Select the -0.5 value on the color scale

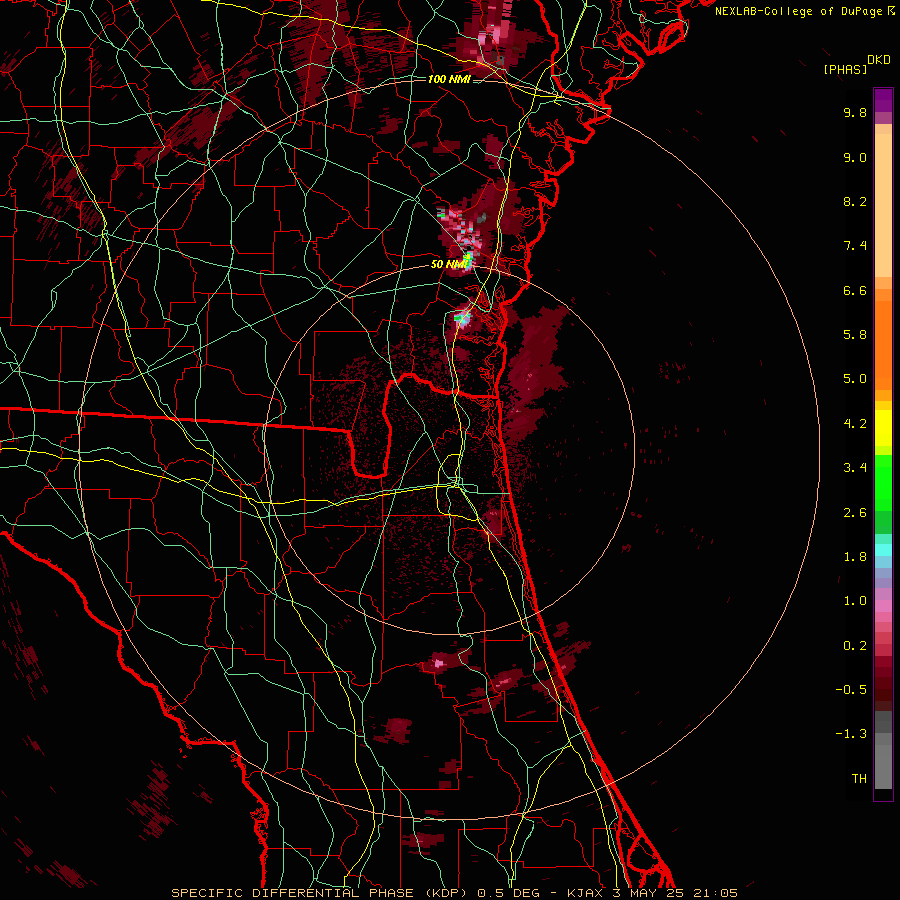(x=851, y=690)
